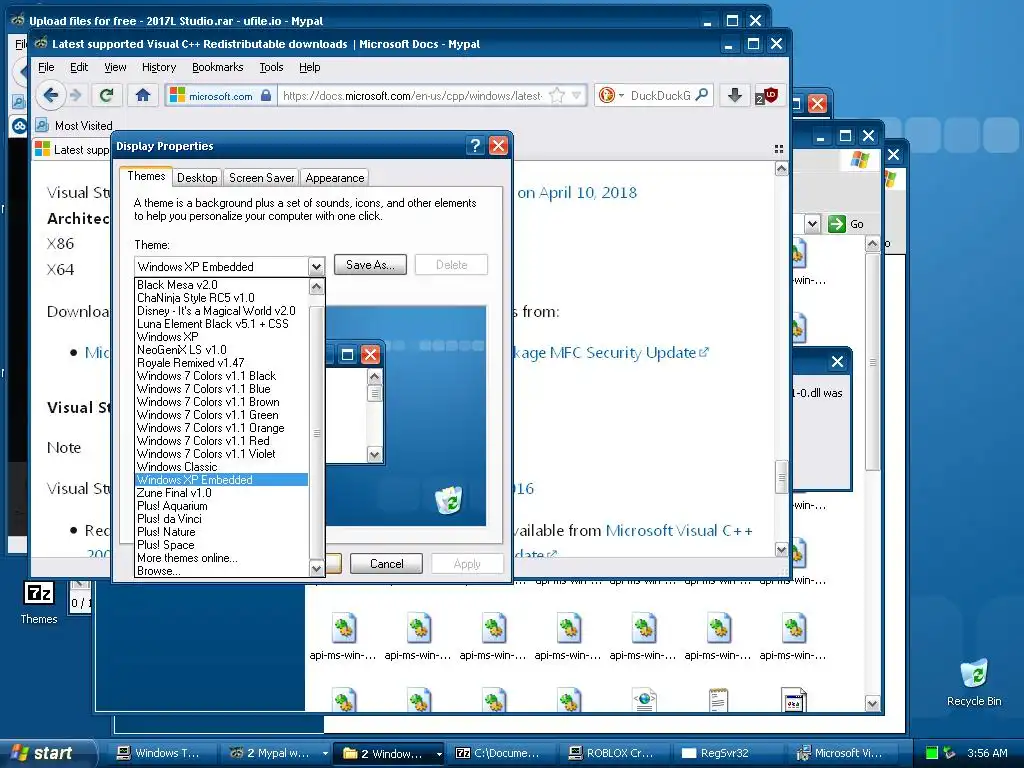
Task: Click the browser Forward arrow button
Action: (76, 95)
